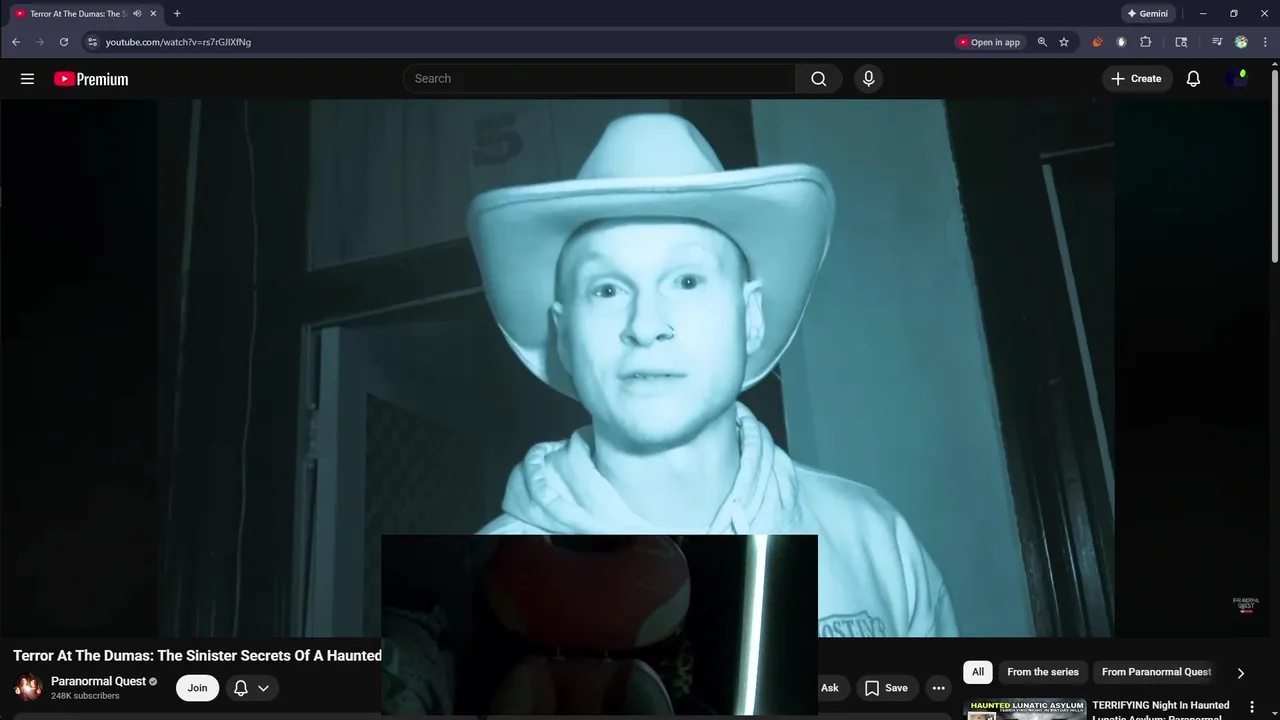Open this video in the YouTube app

[989, 42]
